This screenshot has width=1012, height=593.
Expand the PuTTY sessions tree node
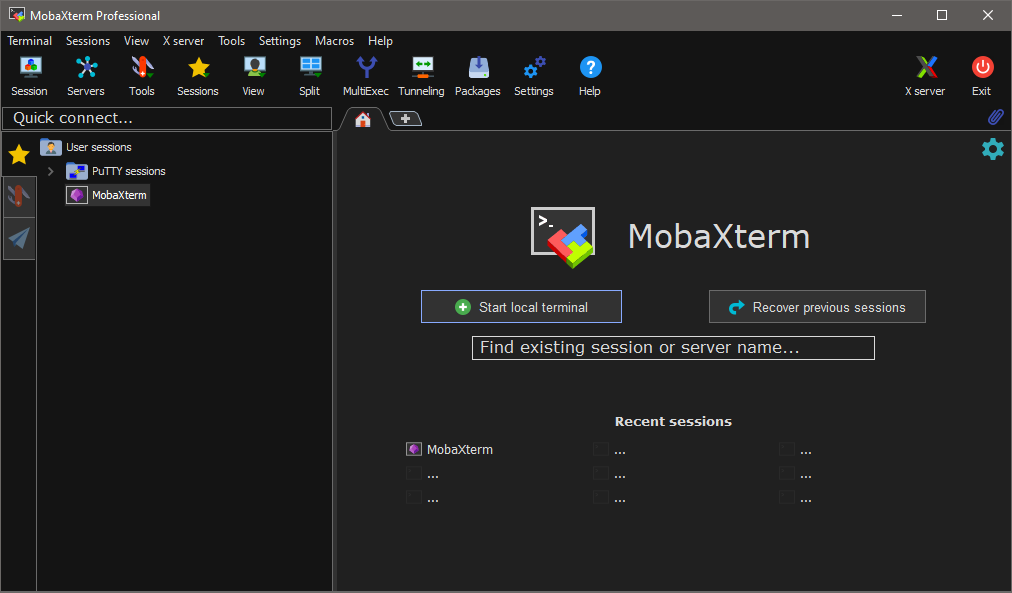pyautogui.click(x=50, y=171)
